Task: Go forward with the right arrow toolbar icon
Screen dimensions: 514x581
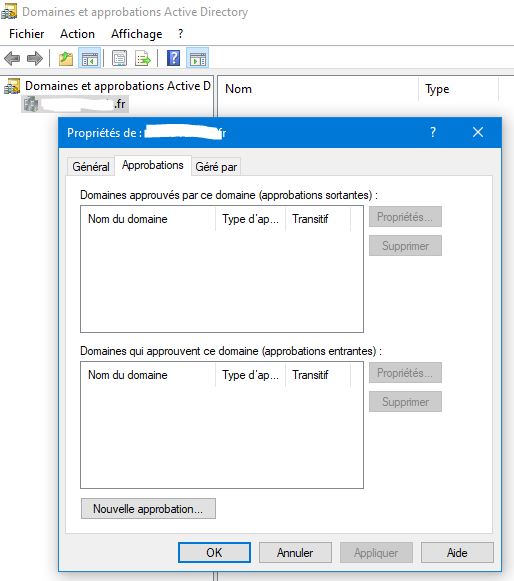Action: (x=35, y=58)
